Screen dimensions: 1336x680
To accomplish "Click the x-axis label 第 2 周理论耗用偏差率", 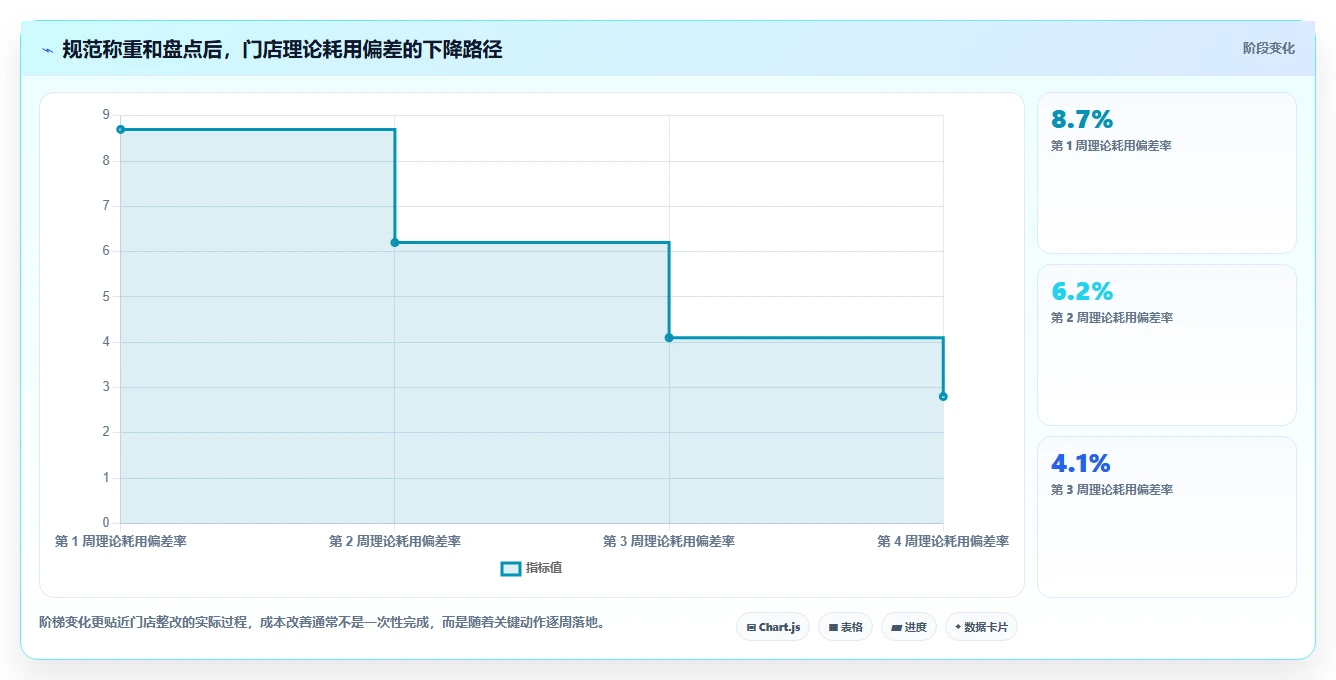I will (395, 541).
